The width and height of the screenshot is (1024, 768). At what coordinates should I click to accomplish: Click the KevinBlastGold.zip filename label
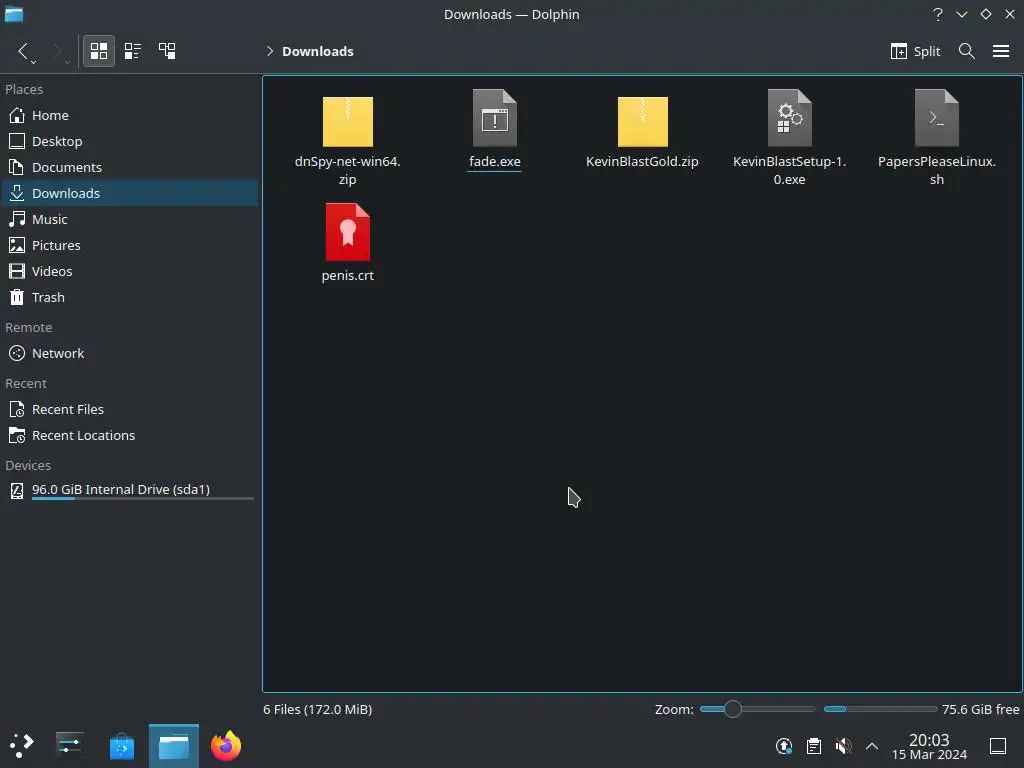642,161
